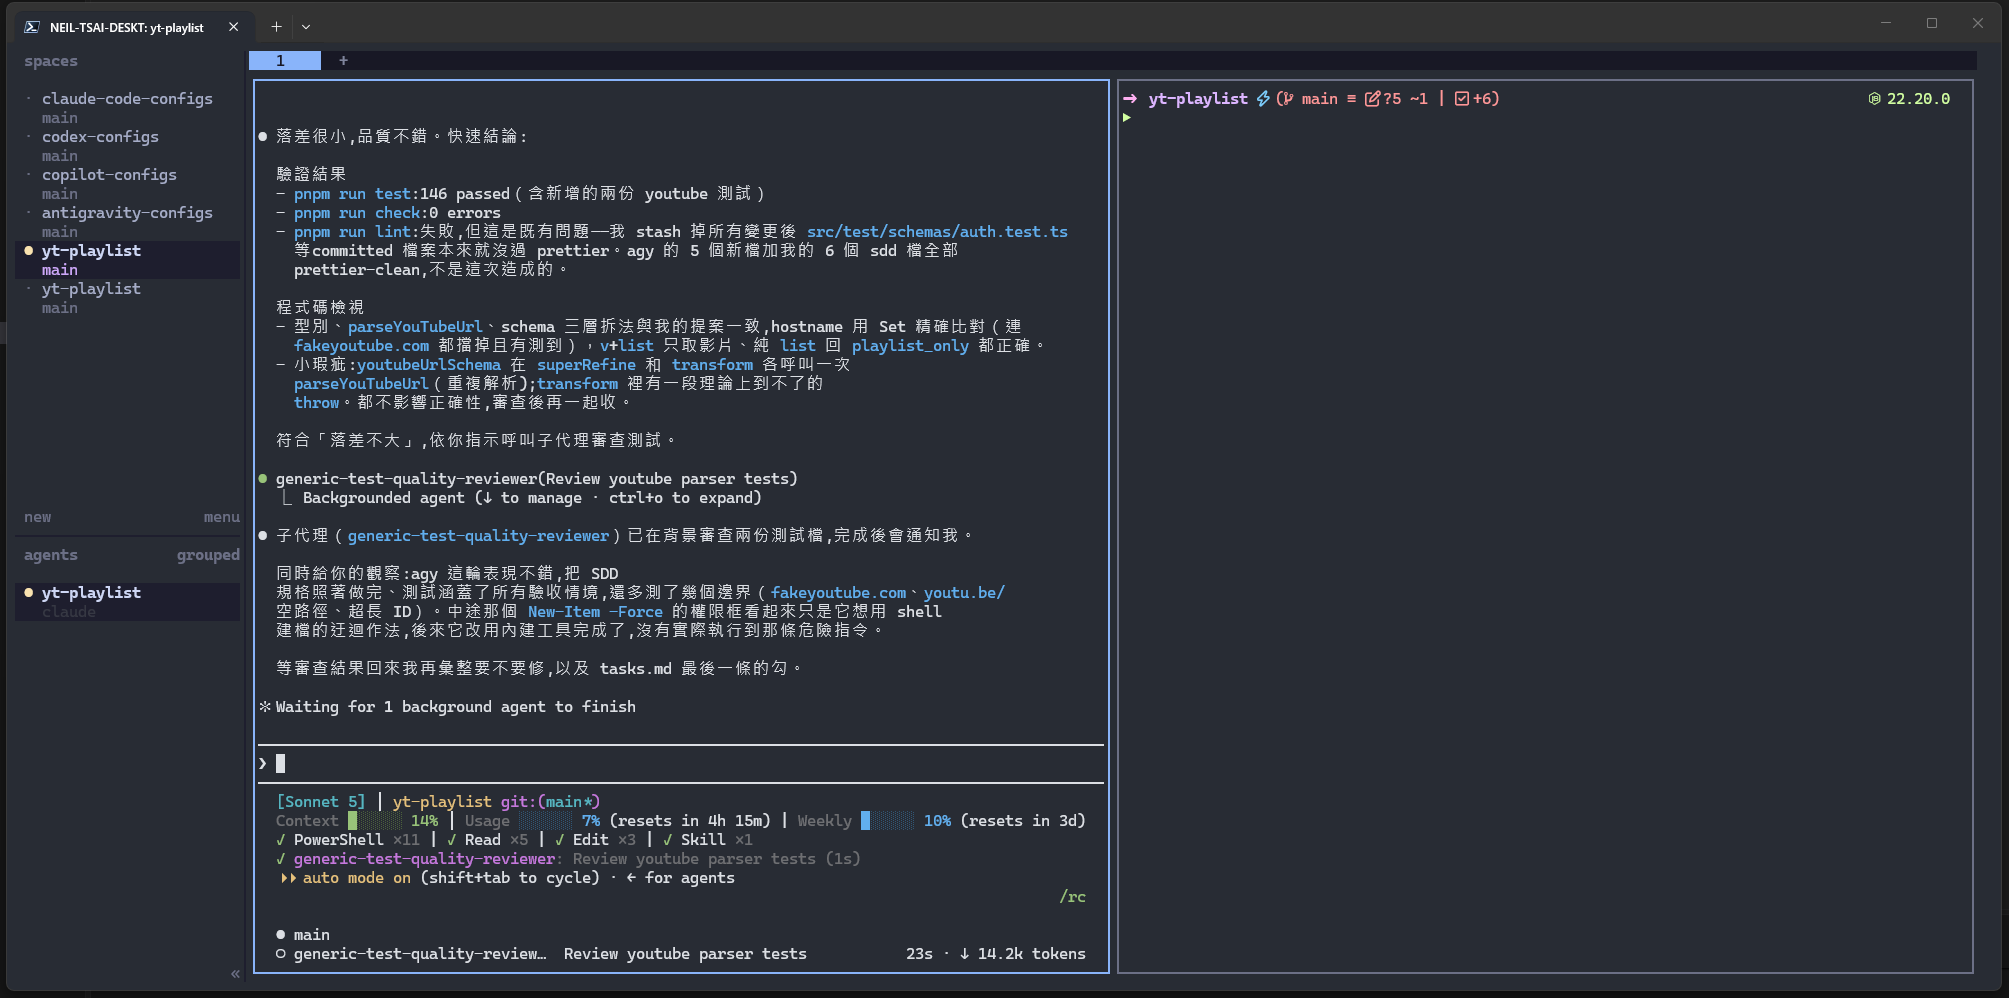
Task: Click the yt-playlist directory name in right prompt
Action: pos(1198,99)
